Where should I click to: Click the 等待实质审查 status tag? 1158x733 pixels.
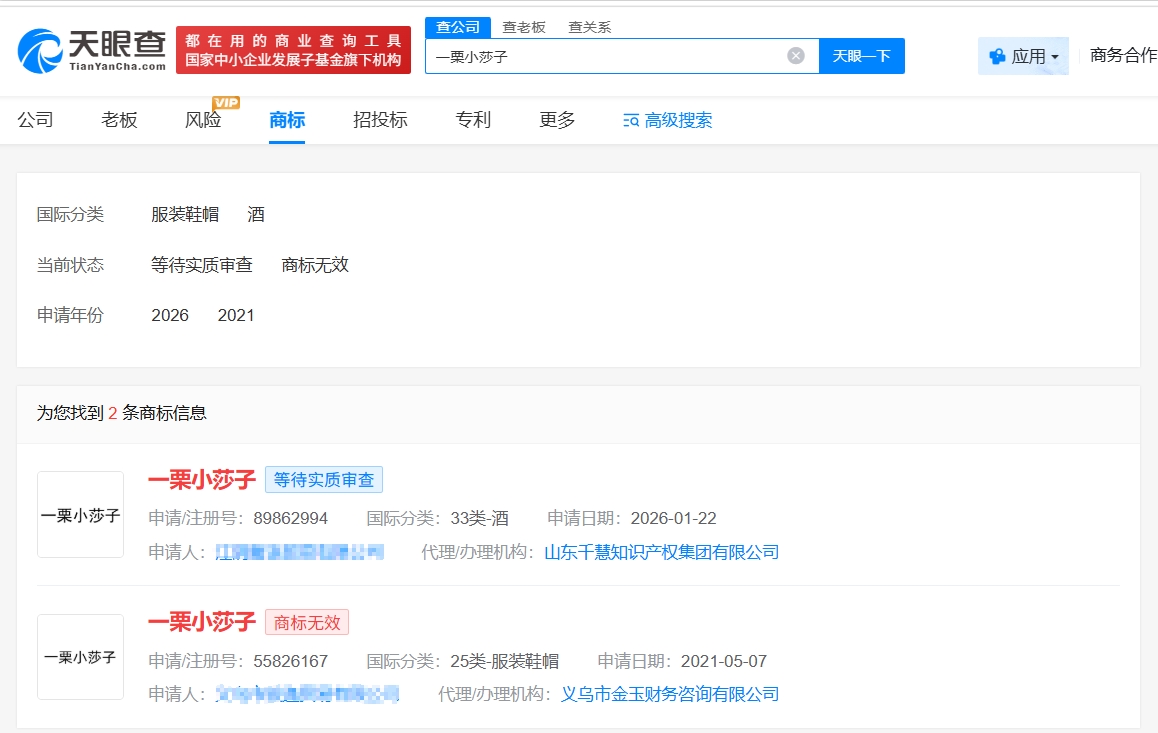click(323, 480)
